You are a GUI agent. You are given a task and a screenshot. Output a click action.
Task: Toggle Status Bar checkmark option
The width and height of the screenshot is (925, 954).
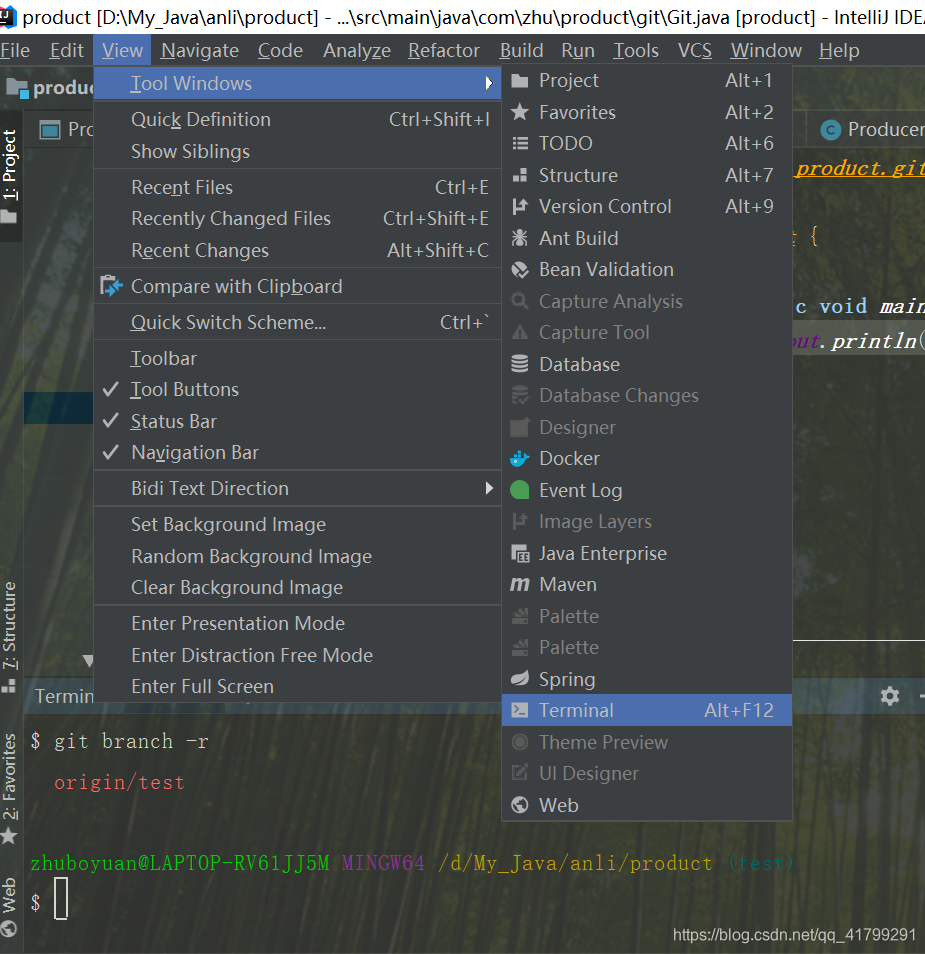(x=298, y=421)
